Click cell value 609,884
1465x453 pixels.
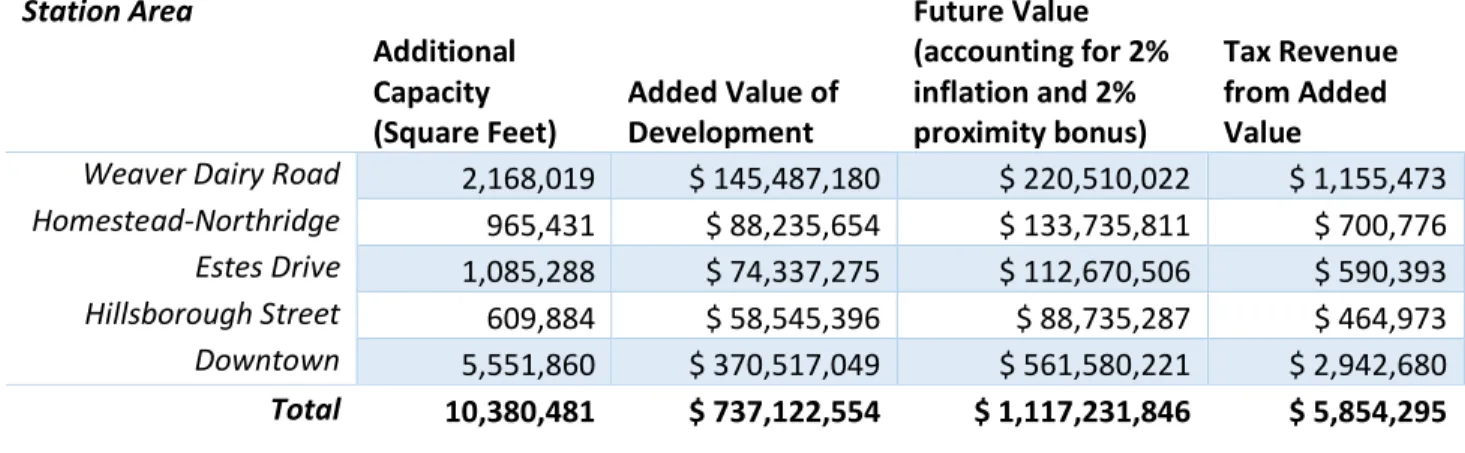pos(541,319)
